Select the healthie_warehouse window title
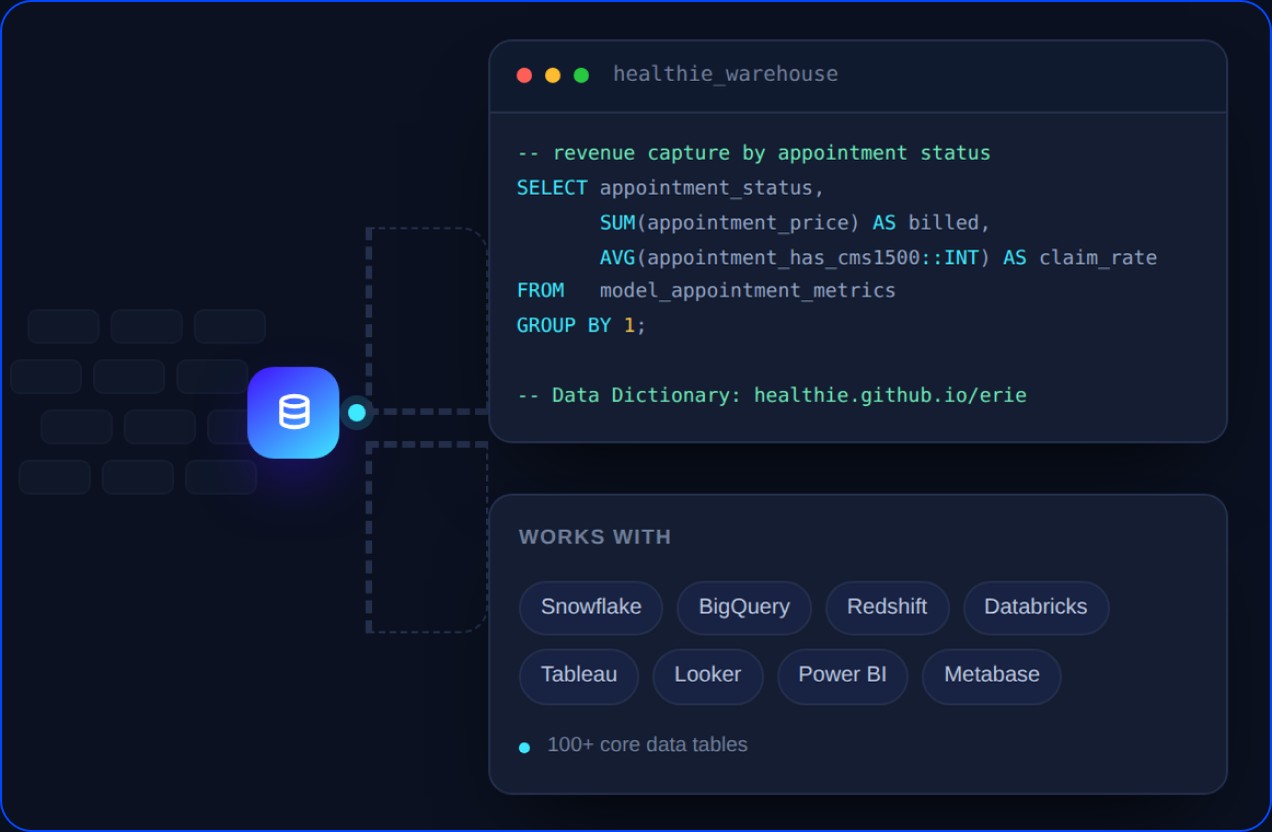Image resolution: width=1272 pixels, height=832 pixels. click(725, 74)
